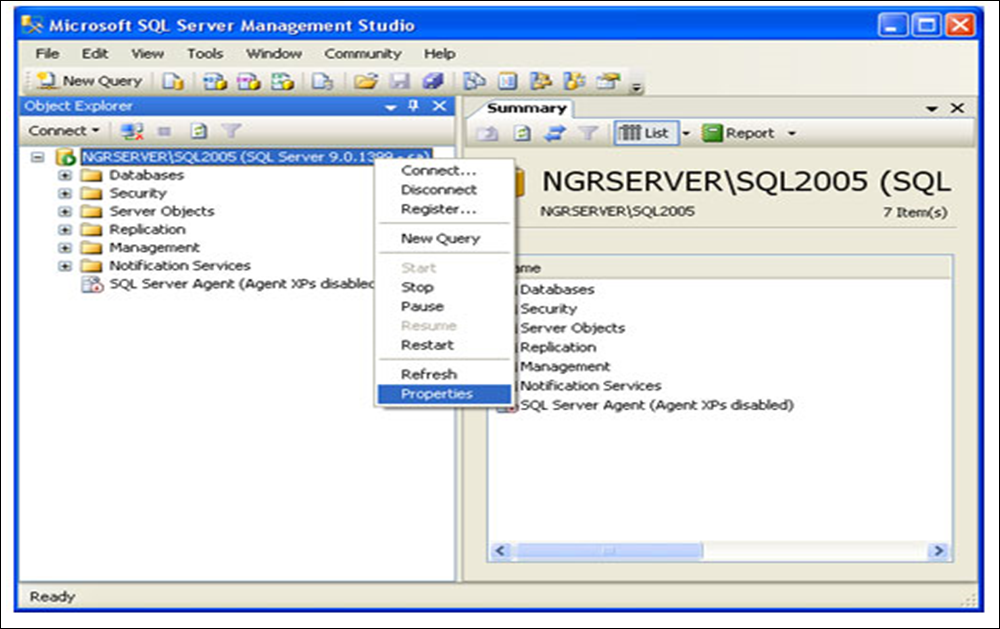The width and height of the screenshot is (1000, 629).
Task: Pin the Object Explorer panel with auto-hide pushpin
Action: [x=414, y=107]
